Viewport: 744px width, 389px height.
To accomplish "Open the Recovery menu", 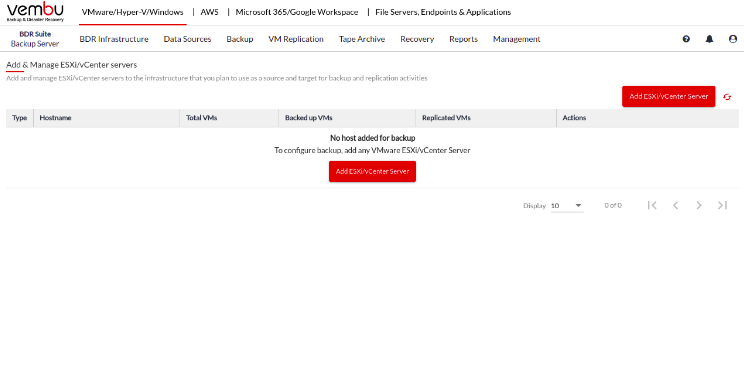I will (x=417, y=39).
